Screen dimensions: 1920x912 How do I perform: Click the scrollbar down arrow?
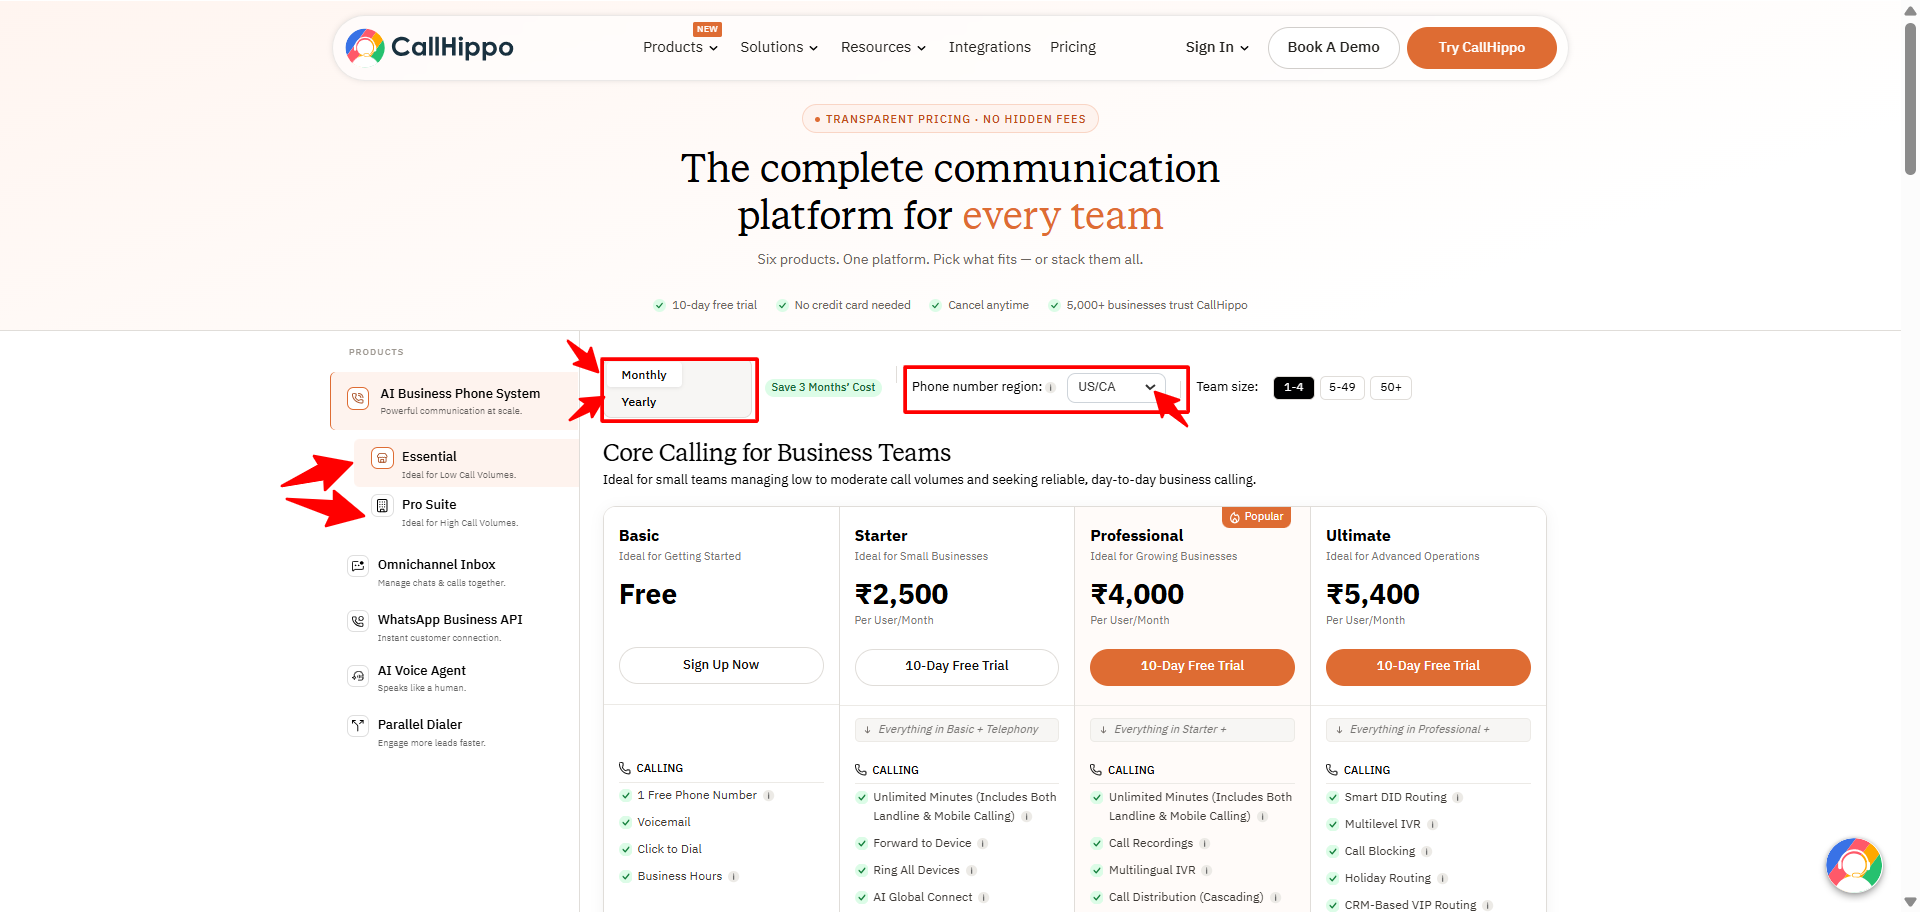(1910, 903)
